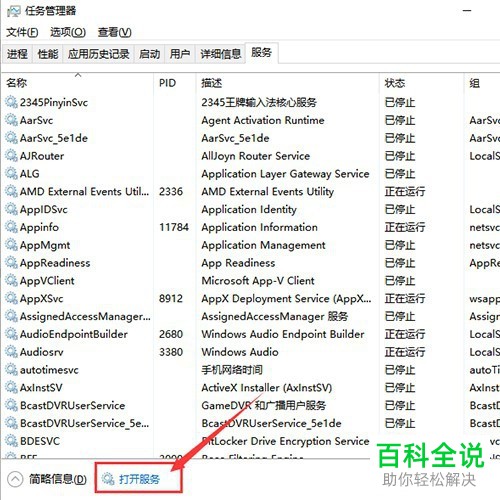This screenshot has height=500, width=500.
Task: Click 'BitLocker Drive Encryption Service' description
Action: tap(285, 441)
